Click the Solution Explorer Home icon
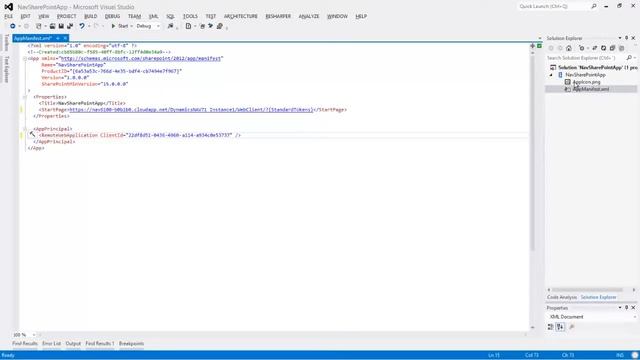 (x=569, y=48)
